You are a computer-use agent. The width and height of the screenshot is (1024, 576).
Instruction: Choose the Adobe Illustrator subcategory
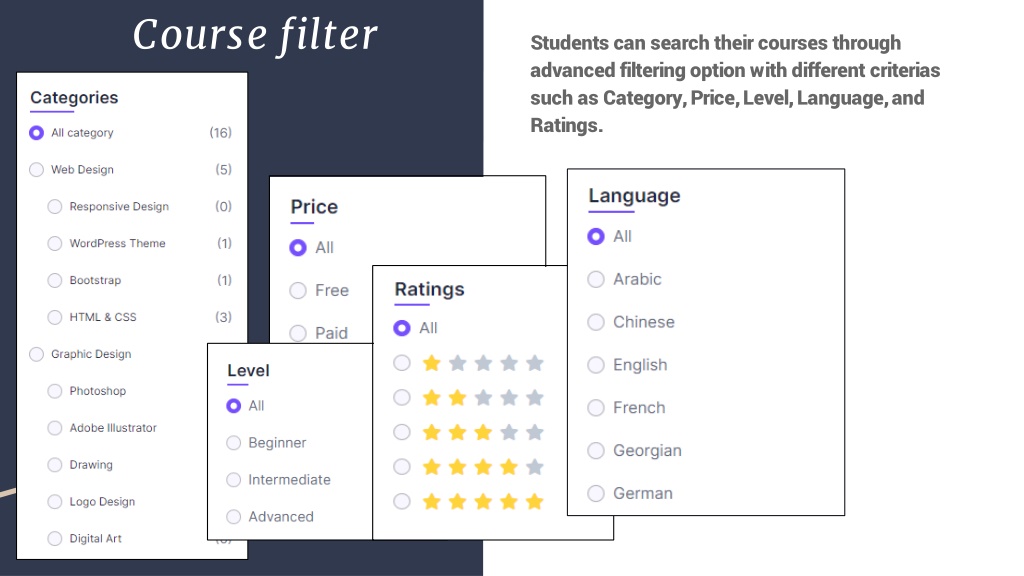point(55,428)
